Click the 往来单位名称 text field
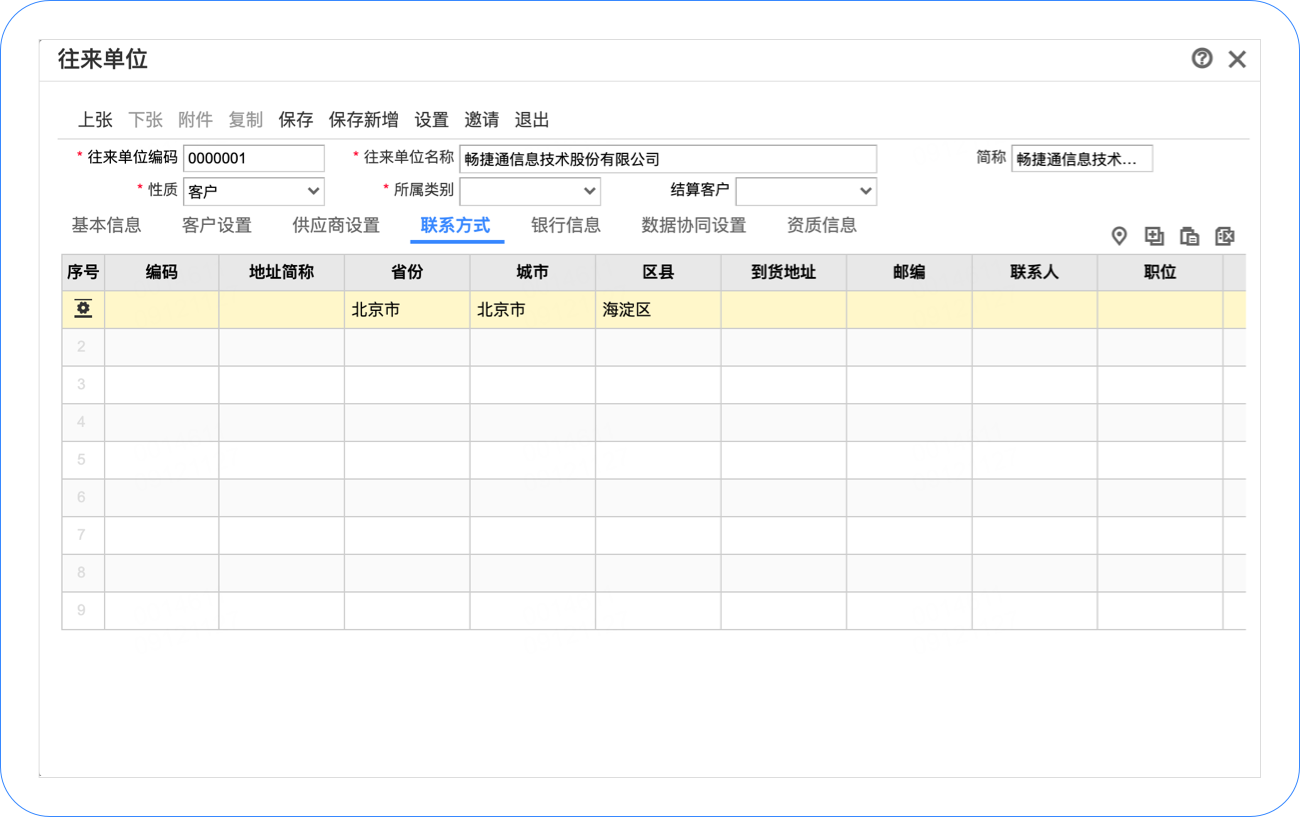This screenshot has height=817, width=1300. click(x=668, y=159)
